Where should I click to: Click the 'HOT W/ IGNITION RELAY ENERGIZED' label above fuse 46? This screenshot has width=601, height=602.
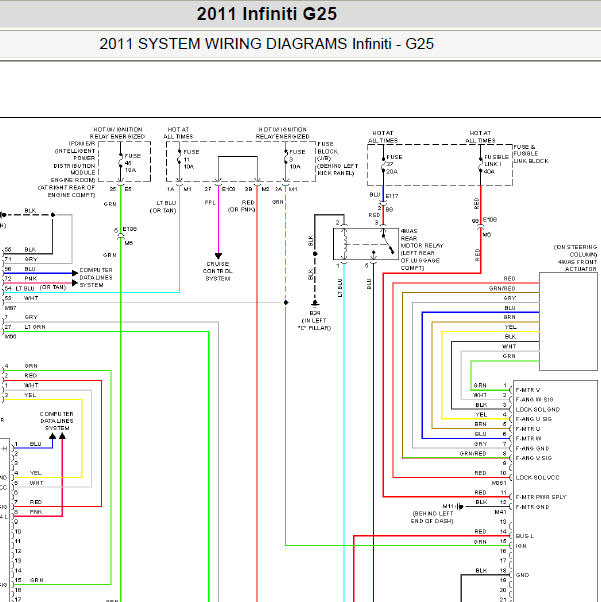pyautogui.click(x=118, y=133)
